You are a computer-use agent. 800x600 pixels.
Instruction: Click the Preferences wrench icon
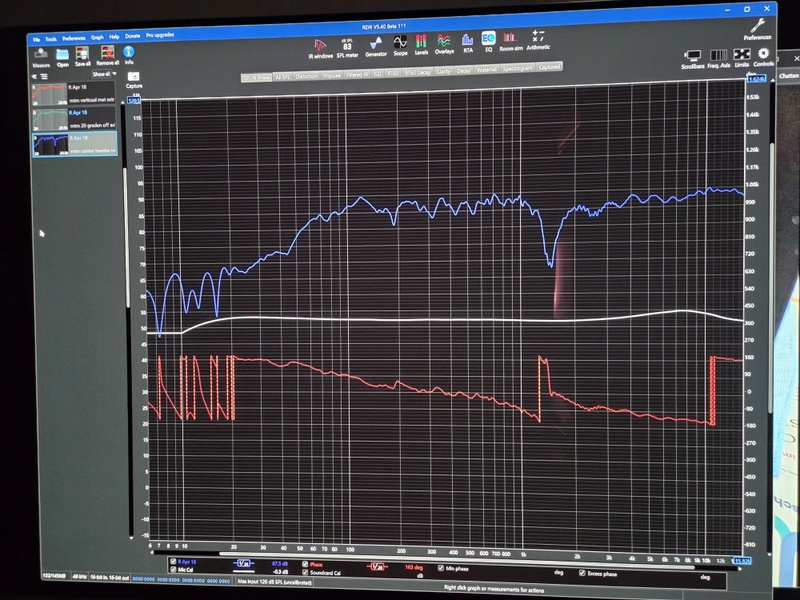tap(757, 30)
